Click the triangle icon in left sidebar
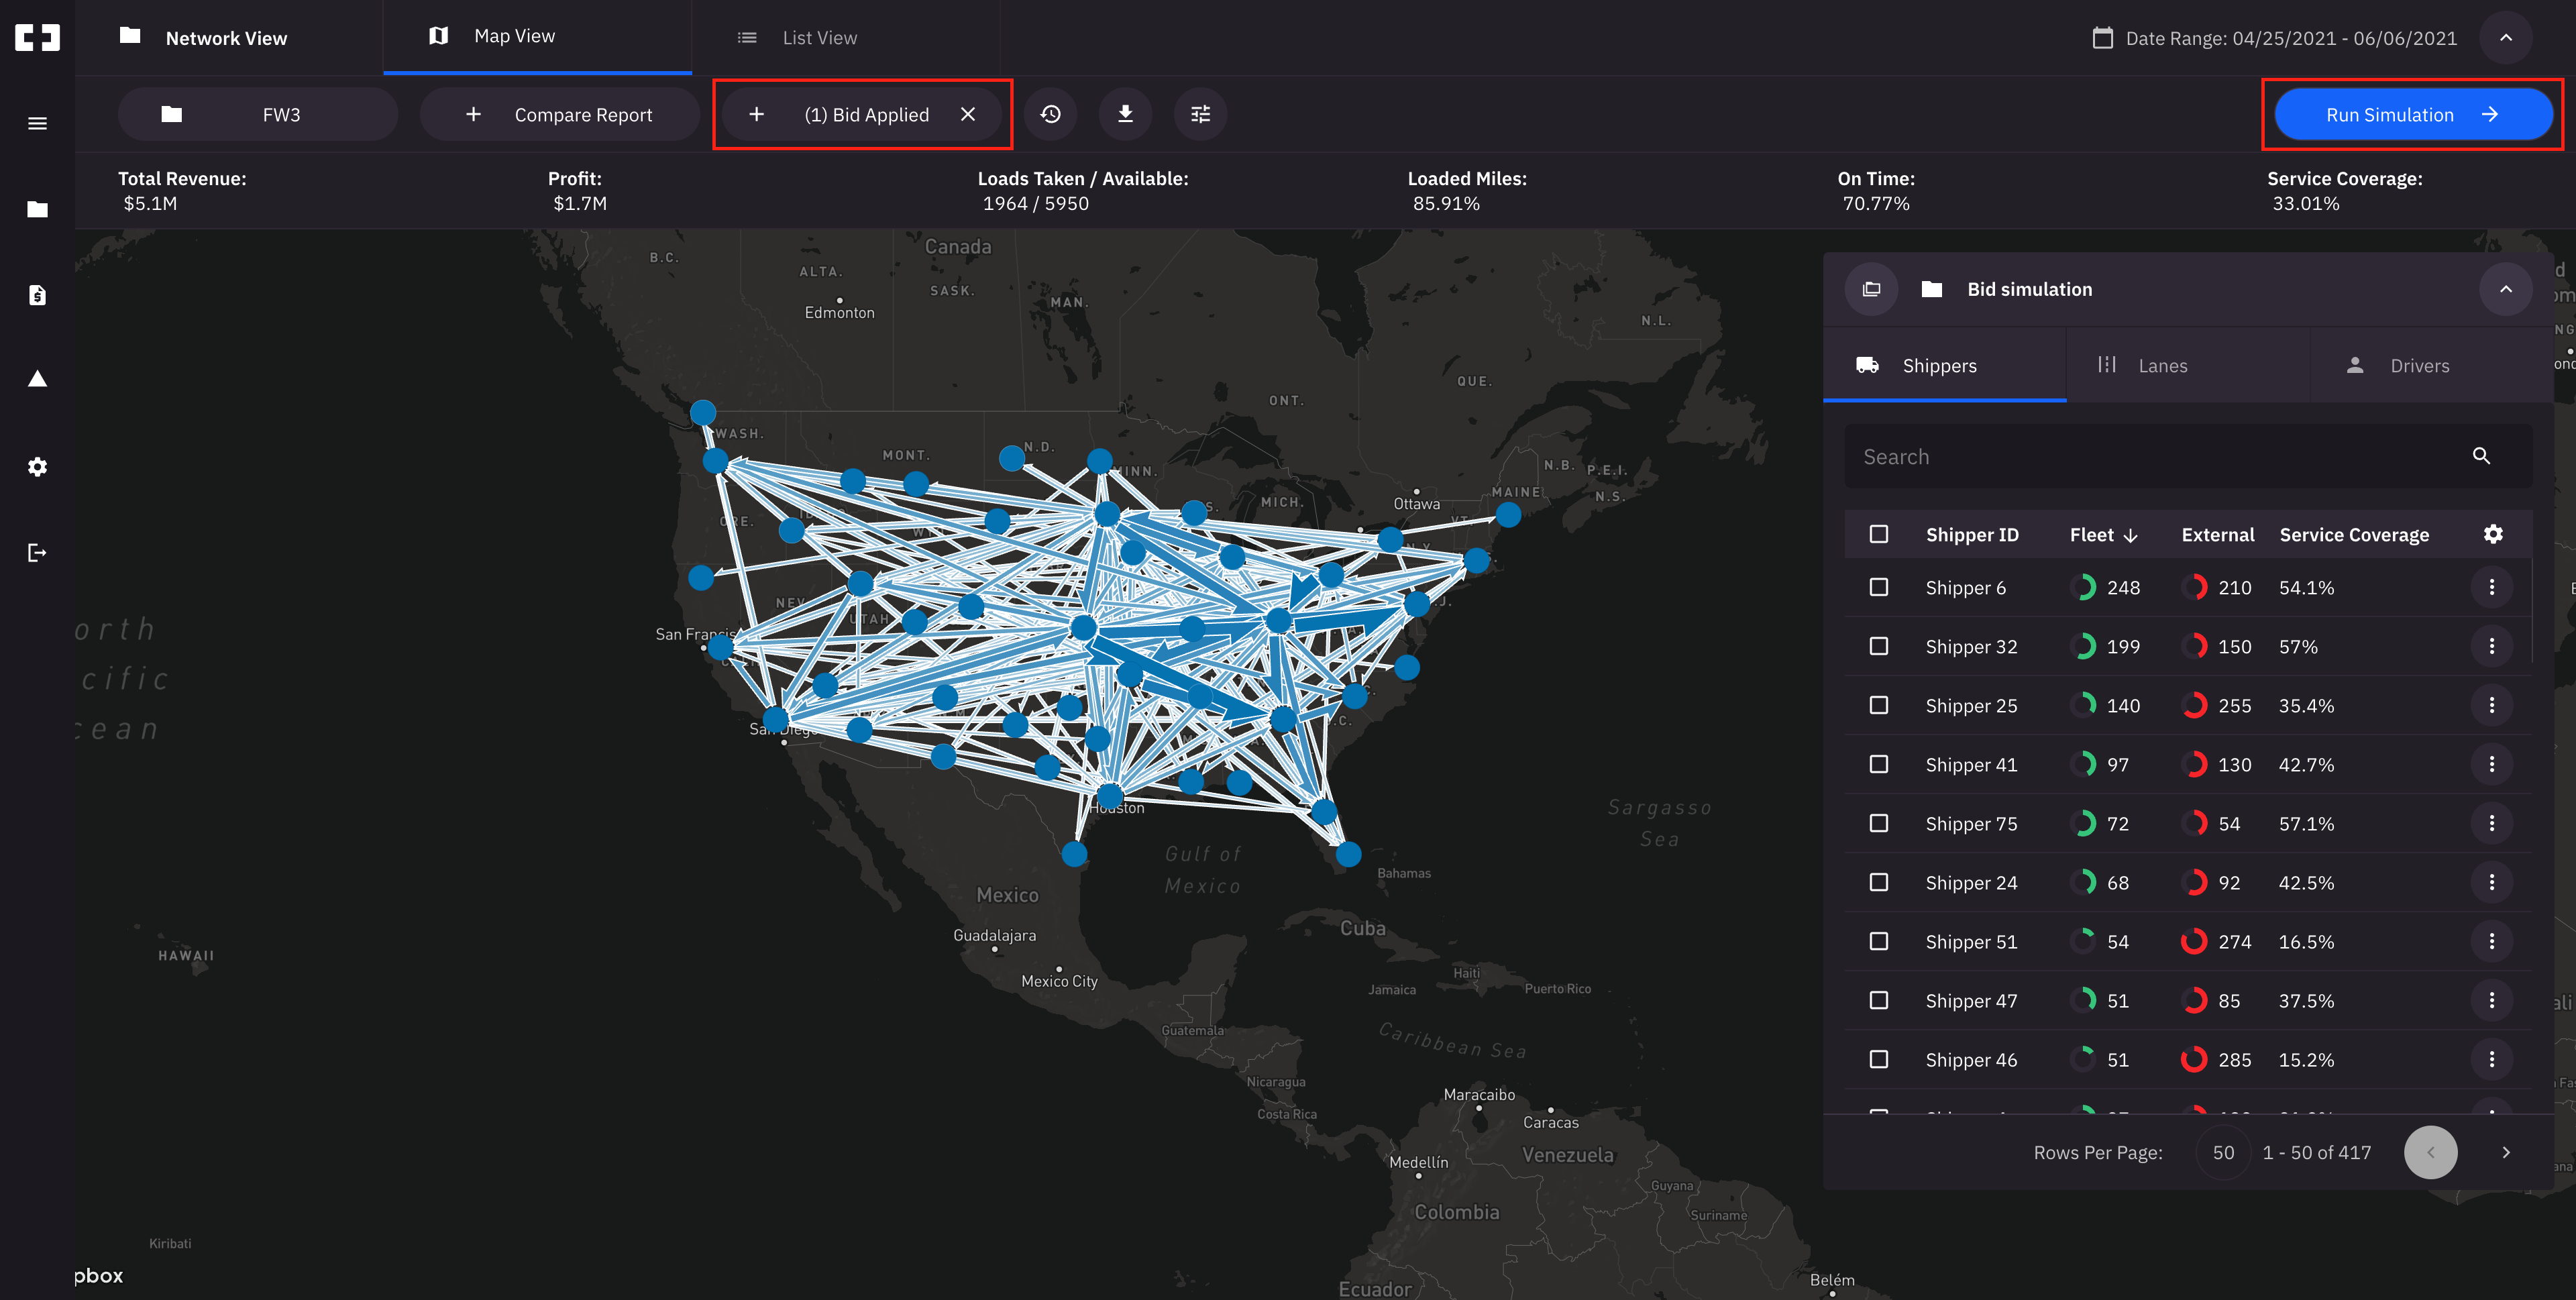 pos(37,379)
